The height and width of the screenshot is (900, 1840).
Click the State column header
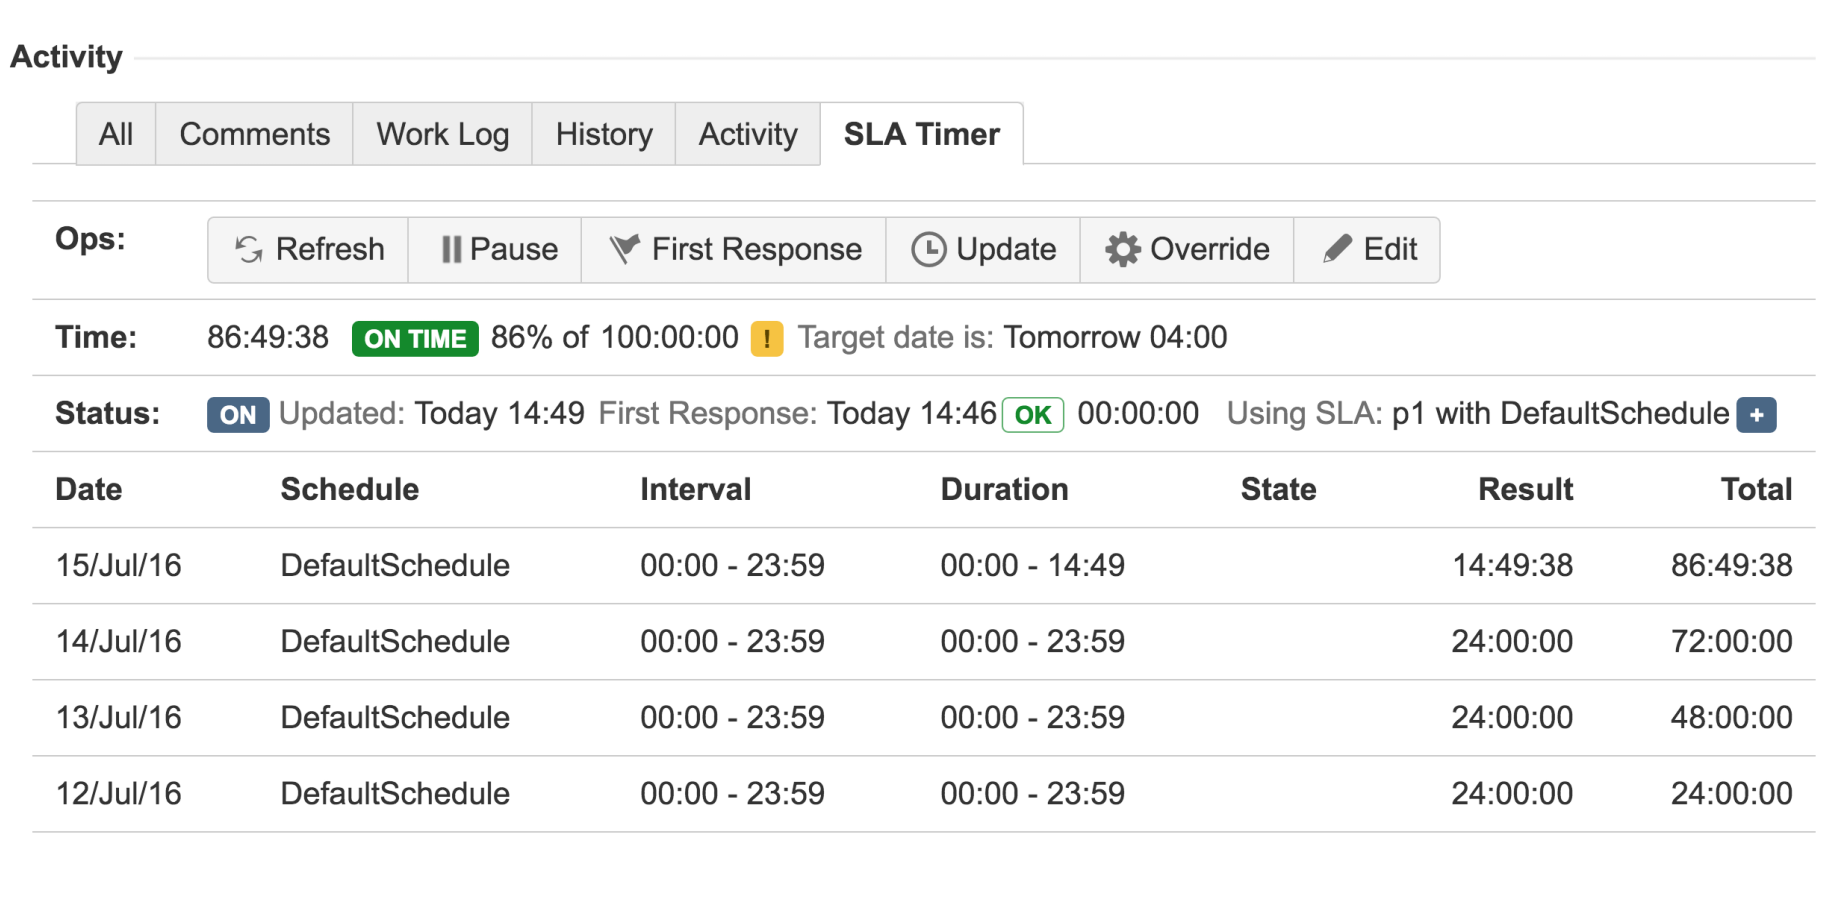(x=1278, y=489)
